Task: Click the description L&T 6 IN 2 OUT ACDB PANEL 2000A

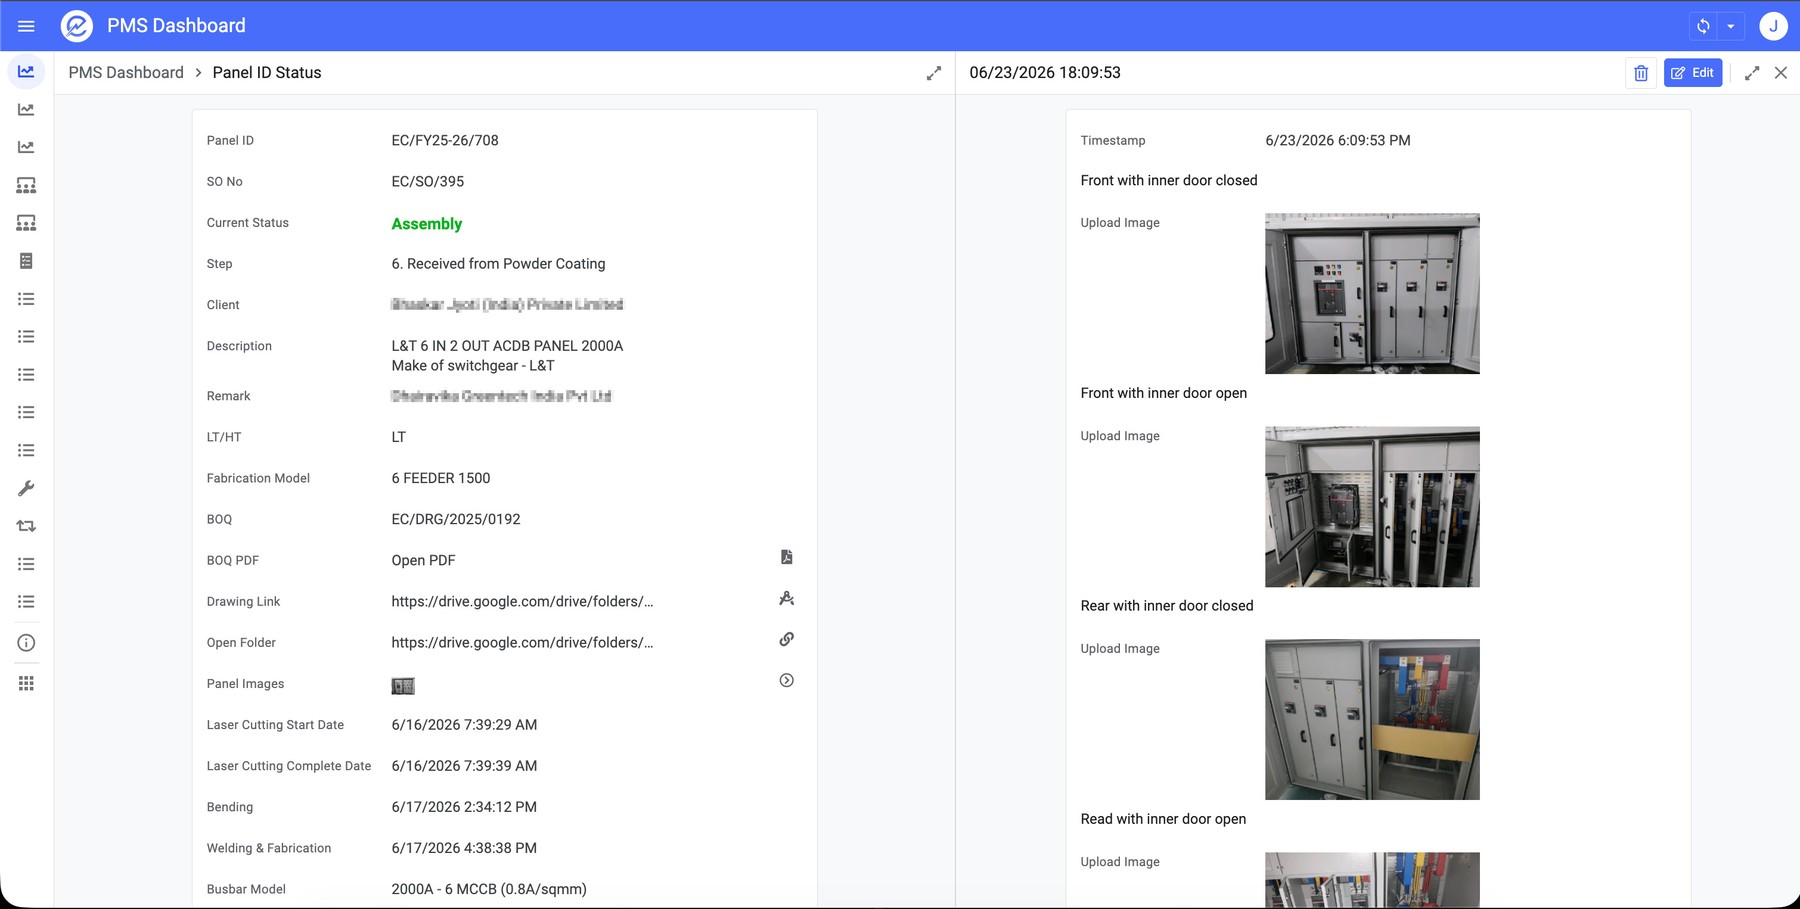Action: (x=507, y=346)
